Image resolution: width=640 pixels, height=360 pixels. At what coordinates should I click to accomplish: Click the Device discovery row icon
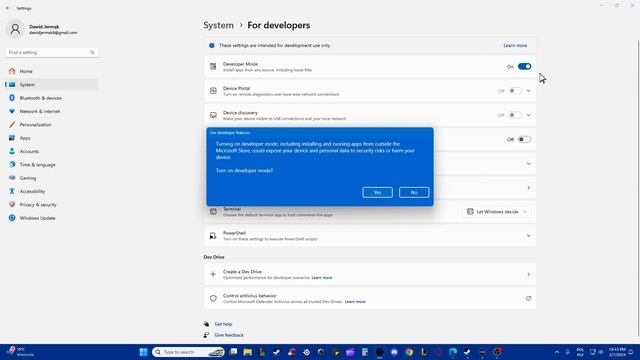click(x=213, y=115)
